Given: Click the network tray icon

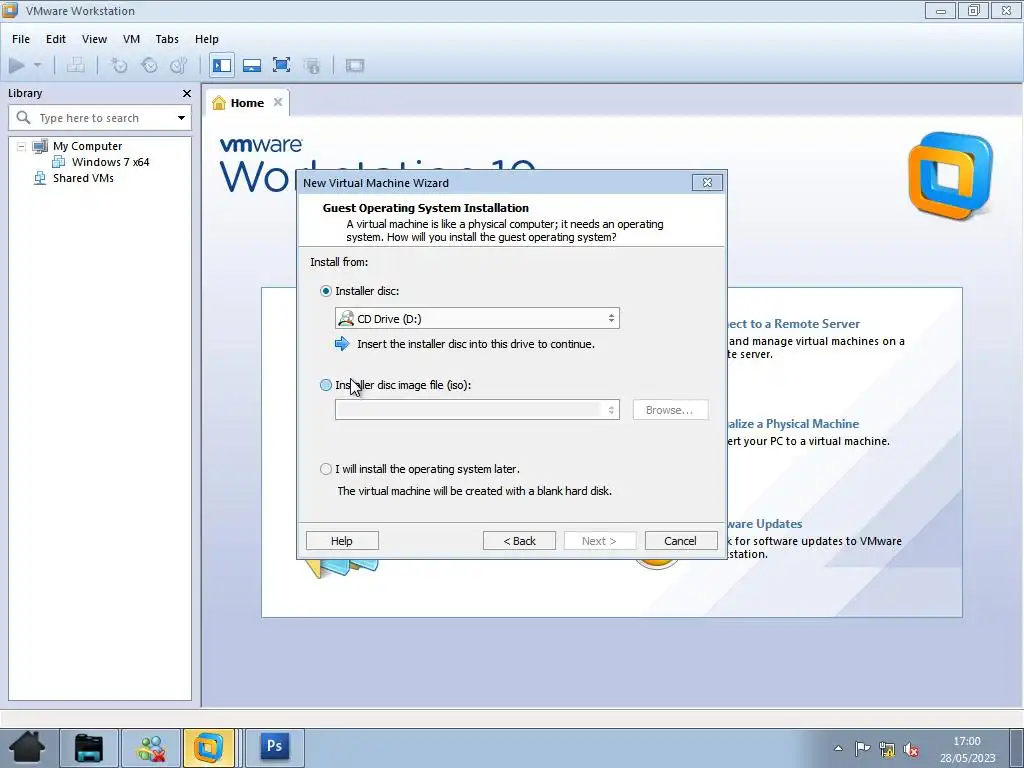Looking at the screenshot, I should click(x=887, y=748).
